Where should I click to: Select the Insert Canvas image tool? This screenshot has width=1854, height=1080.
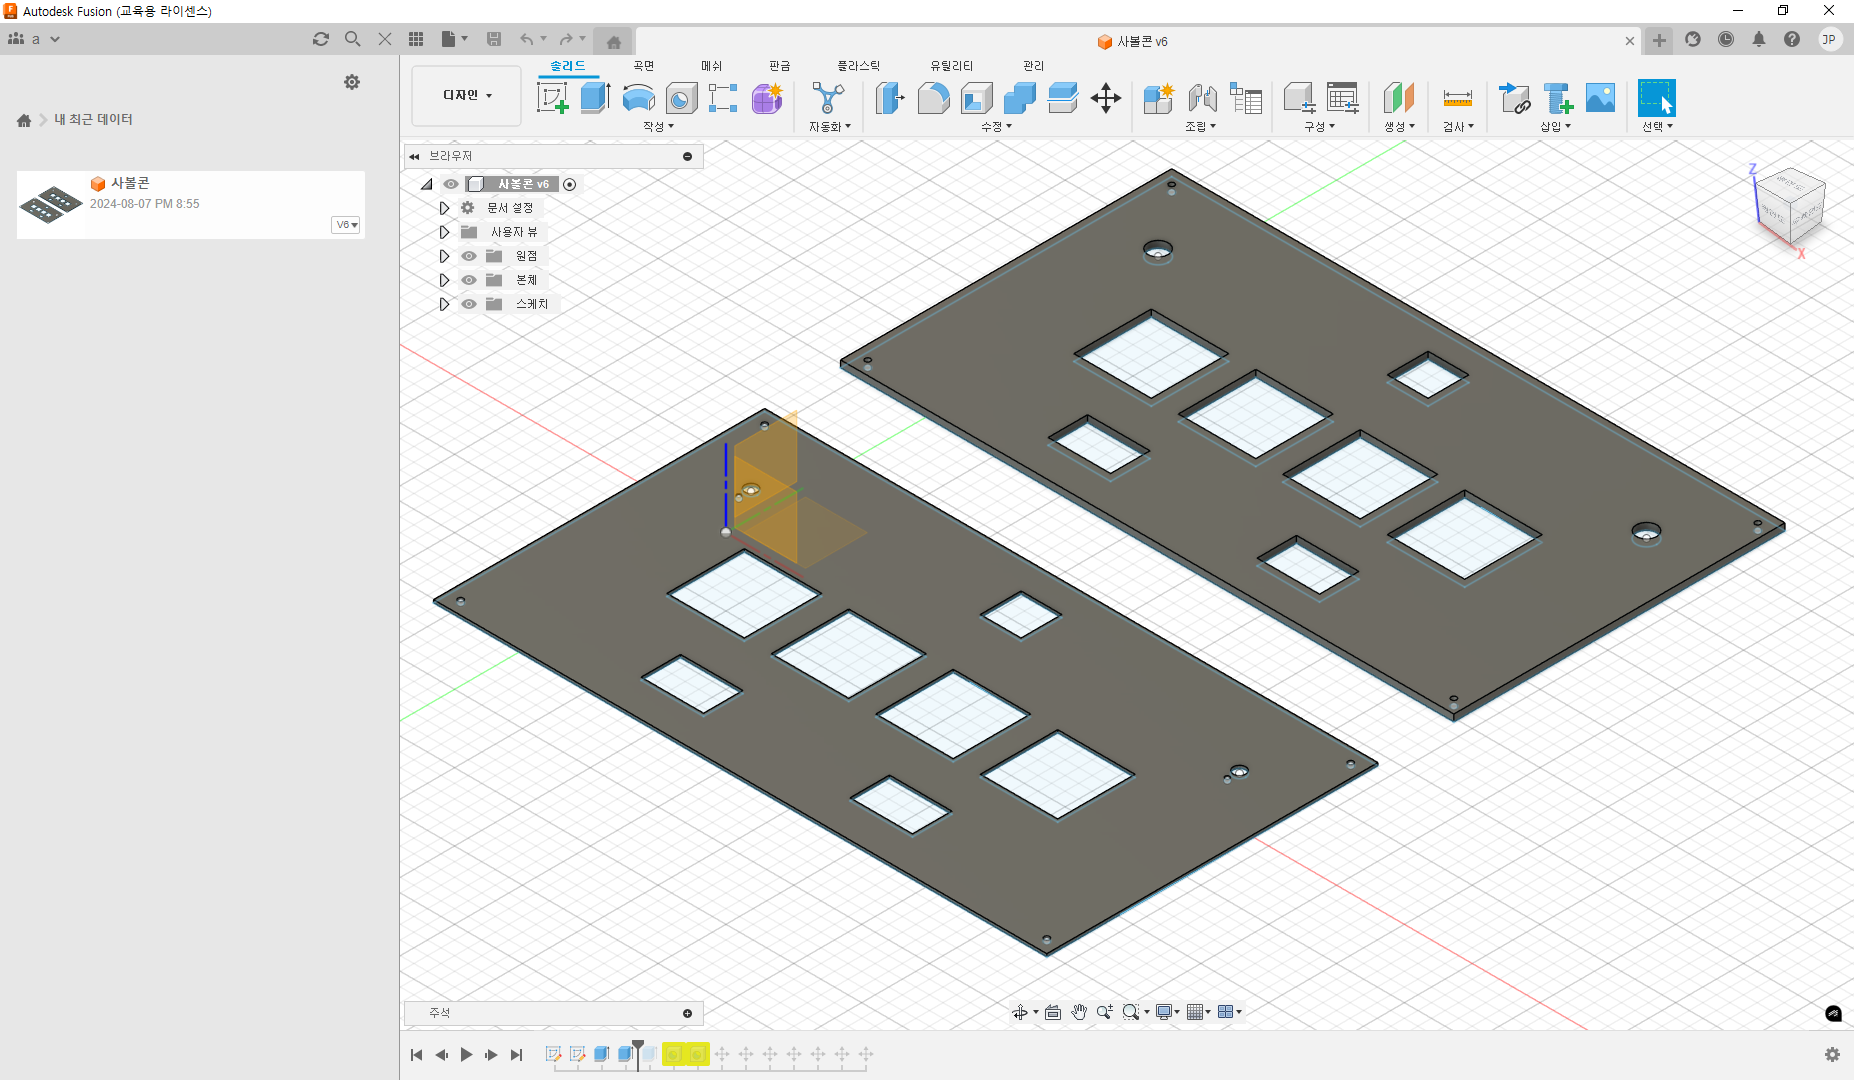(1600, 98)
